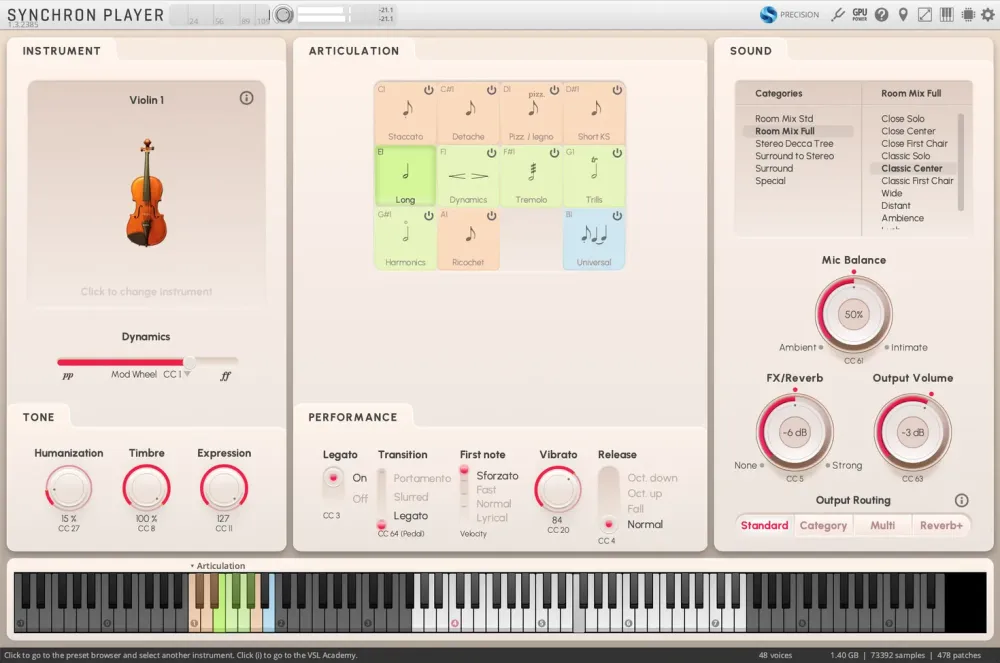The width and height of the screenshot is (1000, 663).
Task: Click the tuning fork icon in toolbar
Action: click(x=838, y=14)
